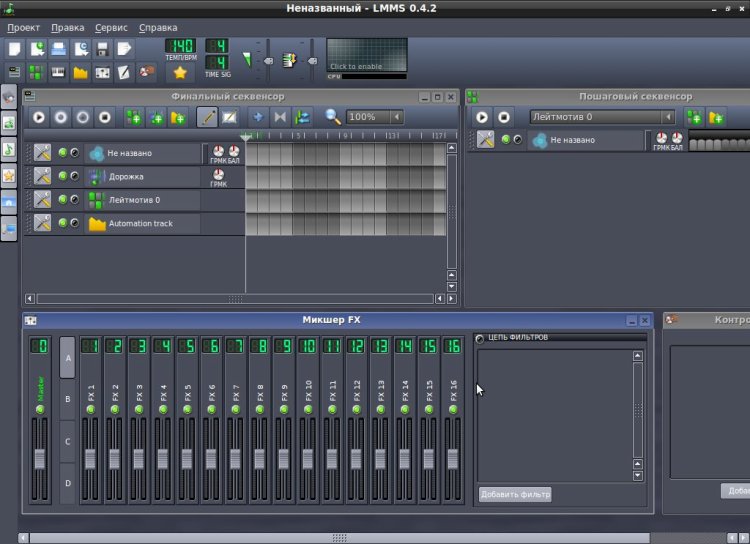The width and height of the screenshot is (750, 544).
Task: Switch mixer to bank B
Action: click(67, 400)
